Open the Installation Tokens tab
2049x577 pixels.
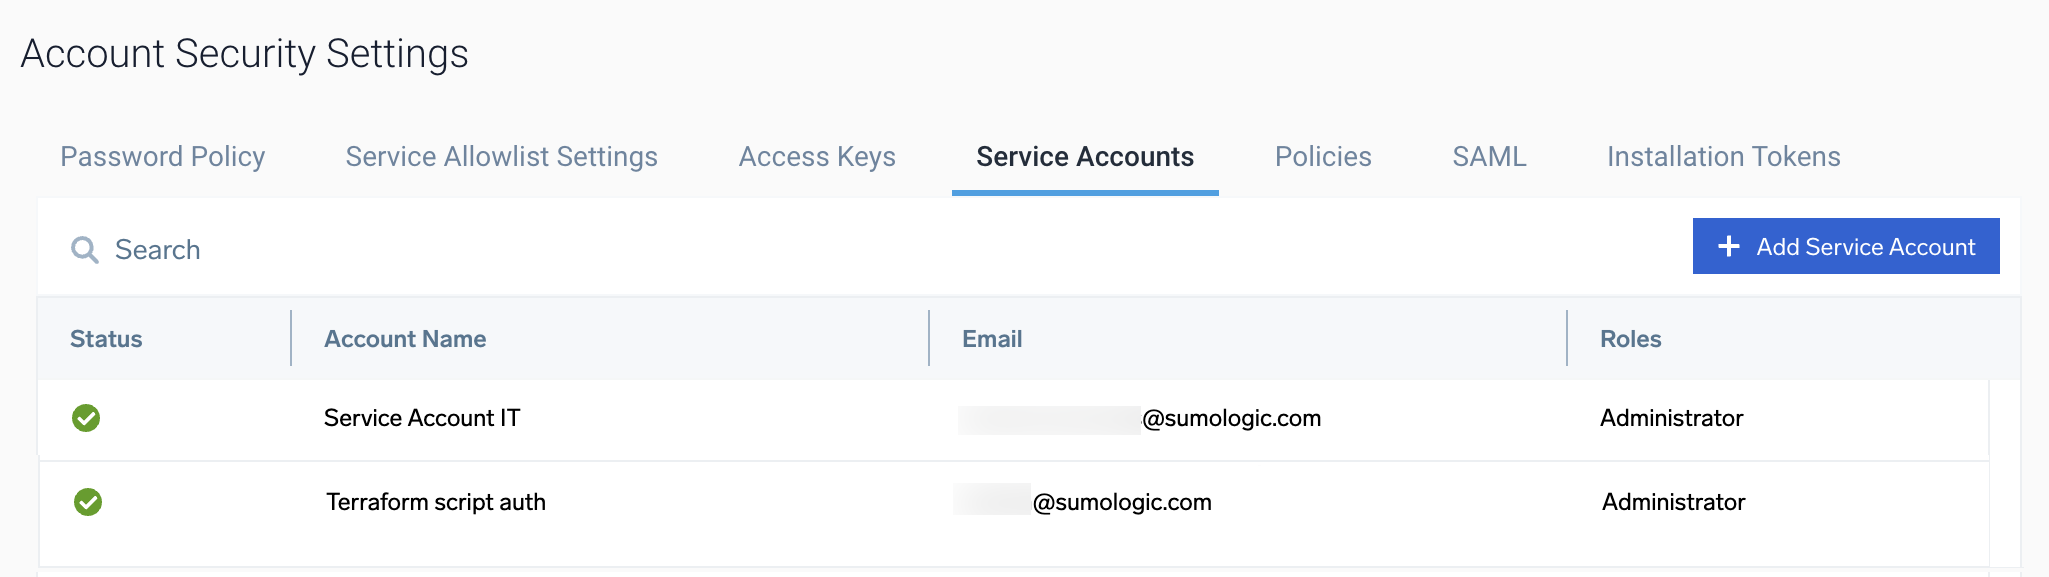click(x=1723, y=157)
